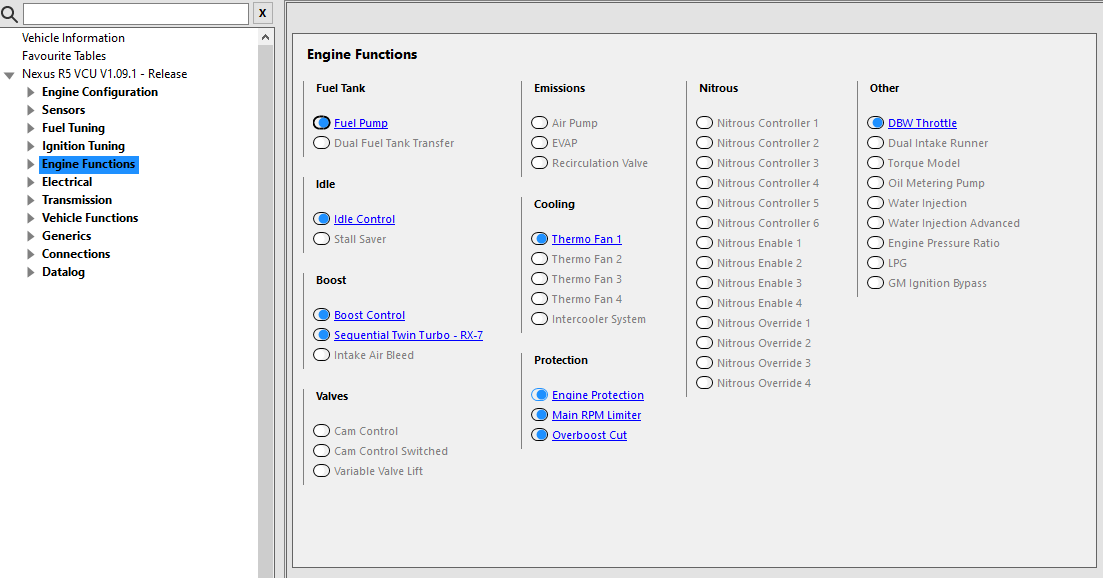Enable the Cam Control valve toggle
The image size is (1103, 578).
[321, 431]
